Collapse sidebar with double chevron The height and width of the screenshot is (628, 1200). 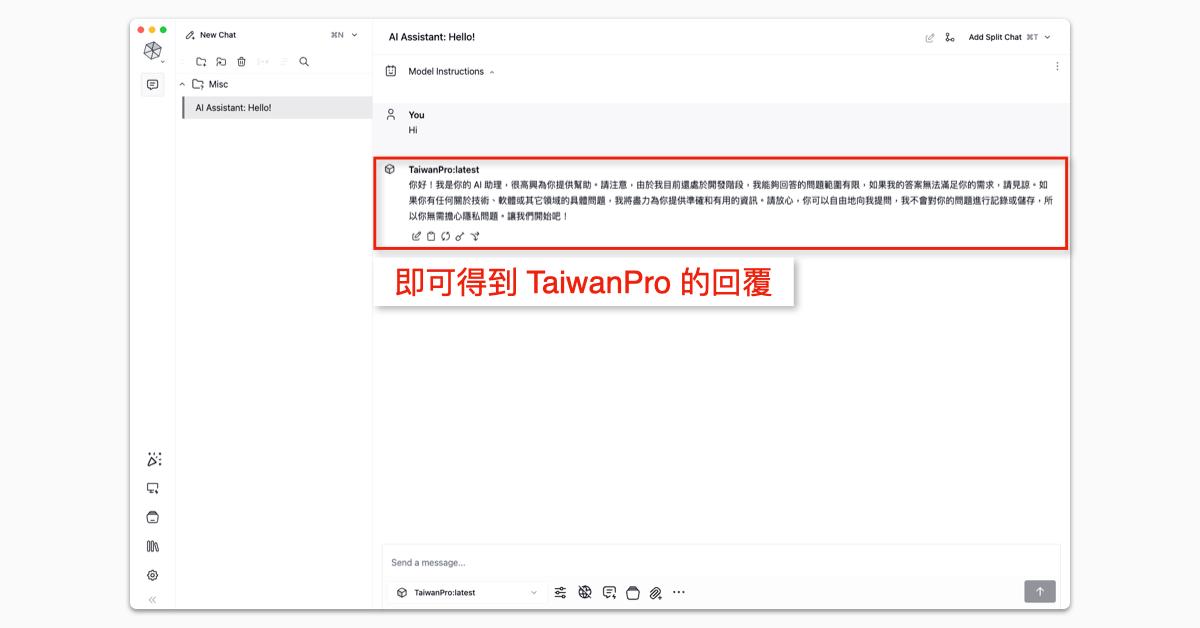(x=153, y=600)
